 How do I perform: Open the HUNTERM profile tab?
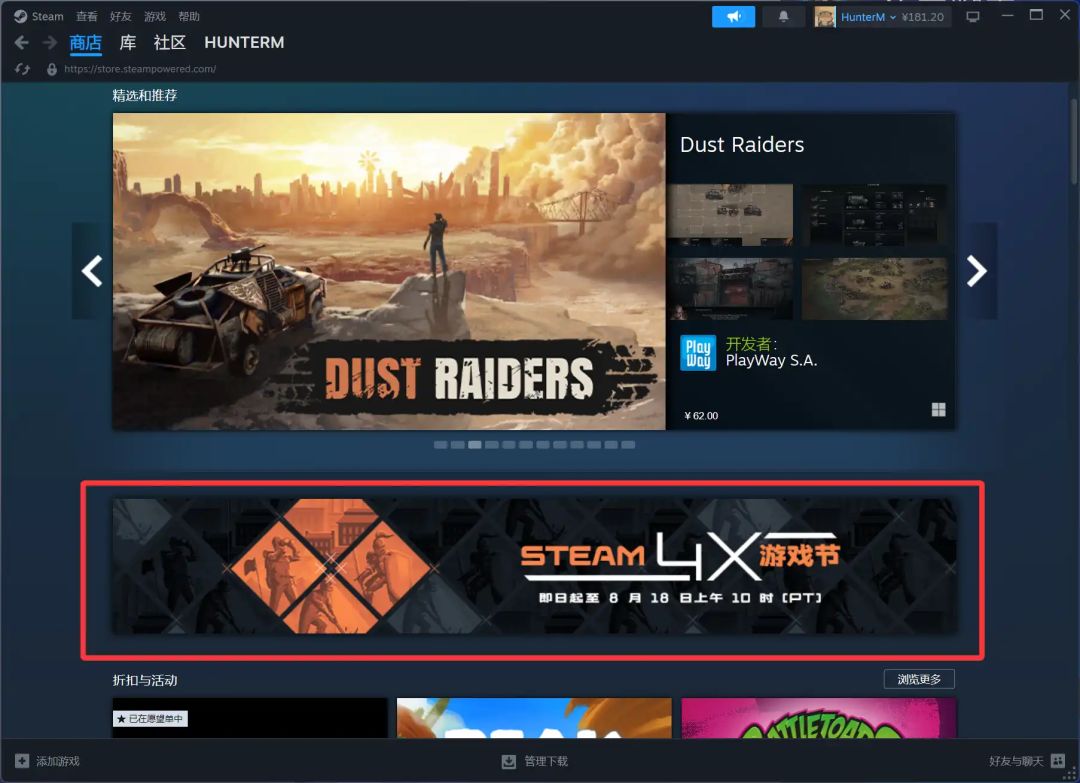coord(244,43)
